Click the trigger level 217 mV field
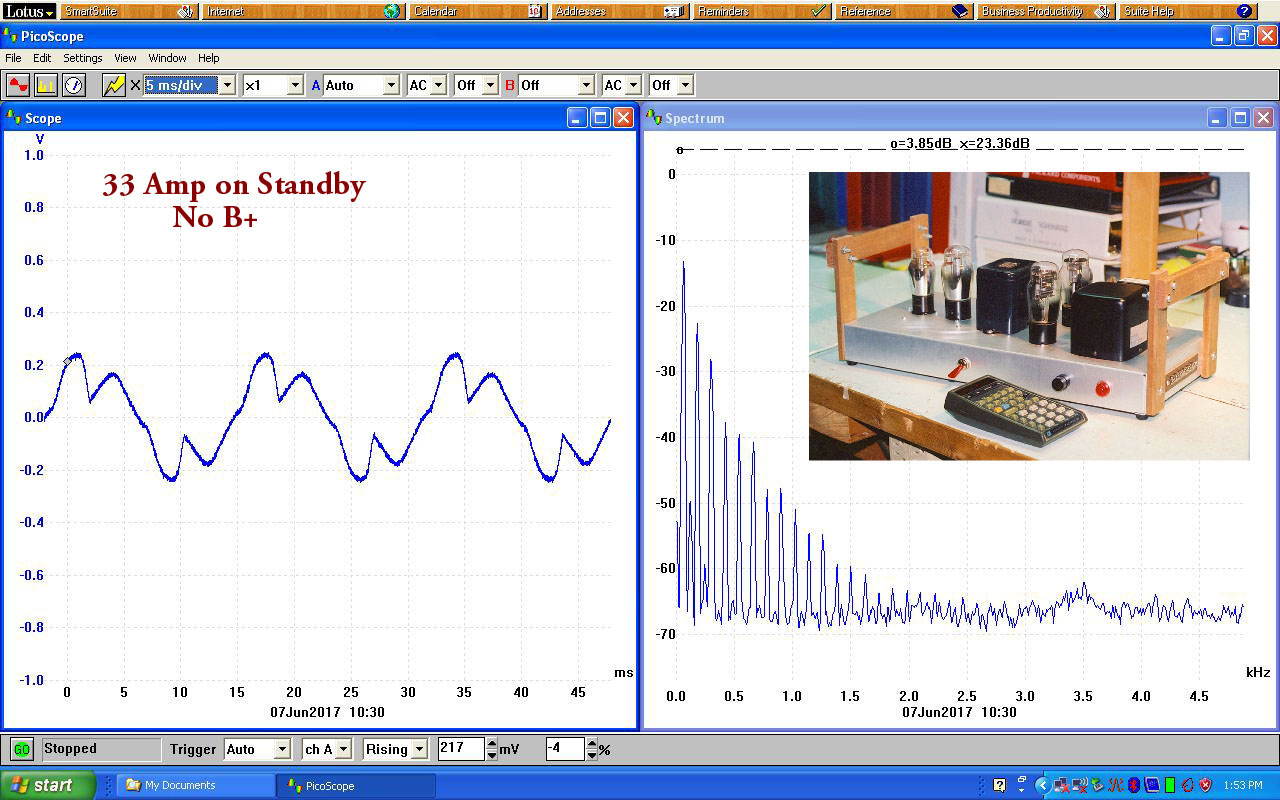 461,749
